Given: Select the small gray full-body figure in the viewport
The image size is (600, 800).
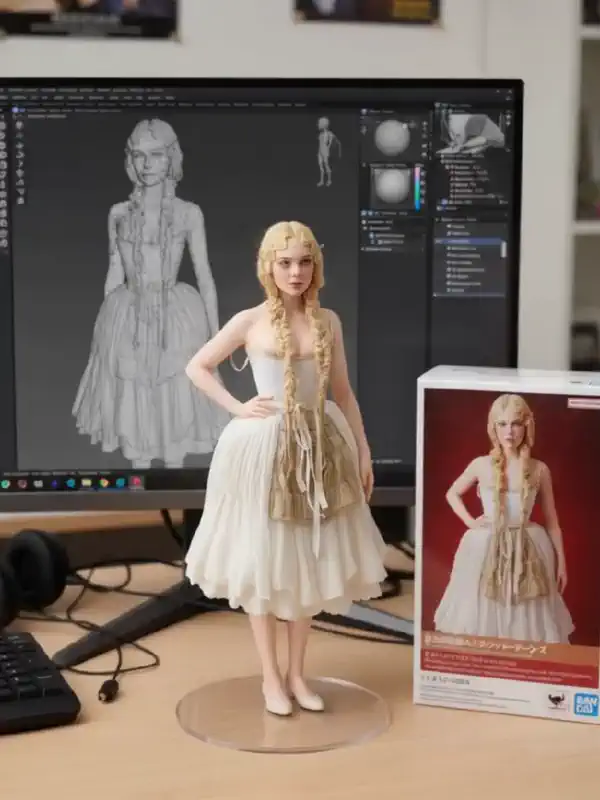Looking at the screenshot, I should tap(326, 152).
